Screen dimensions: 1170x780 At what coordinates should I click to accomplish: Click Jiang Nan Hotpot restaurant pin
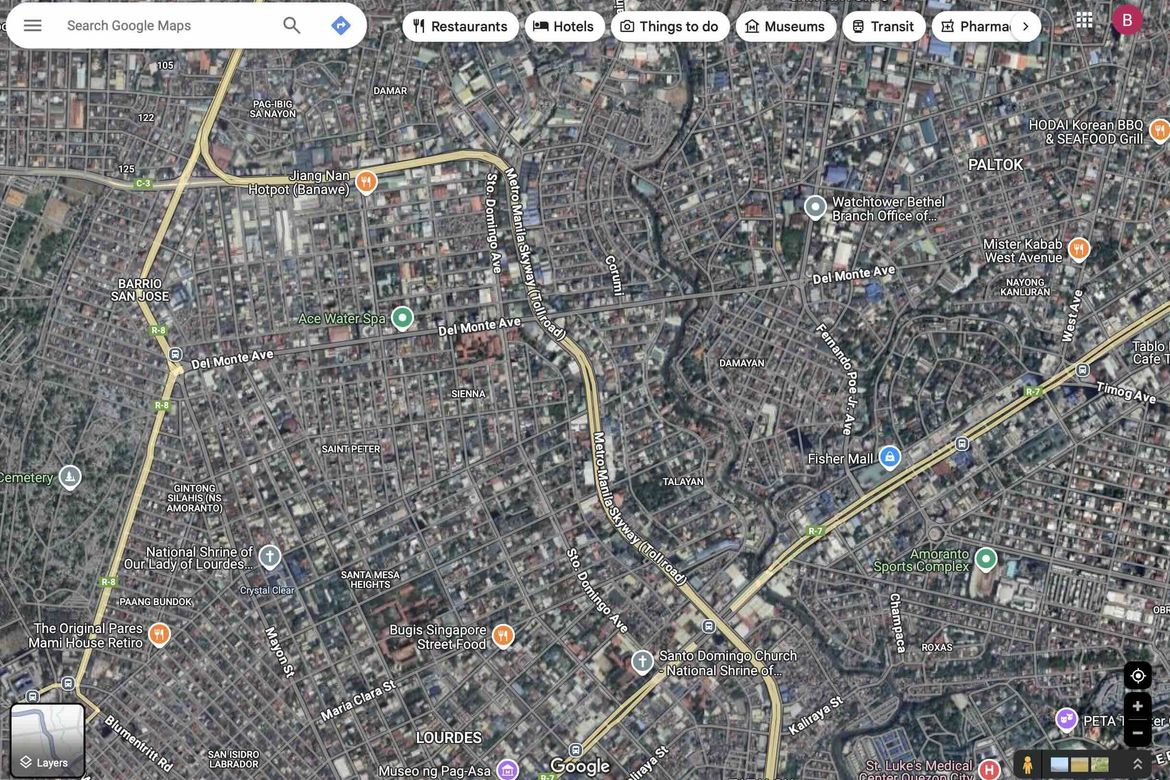pyautogui.click(x=366, y=181)
